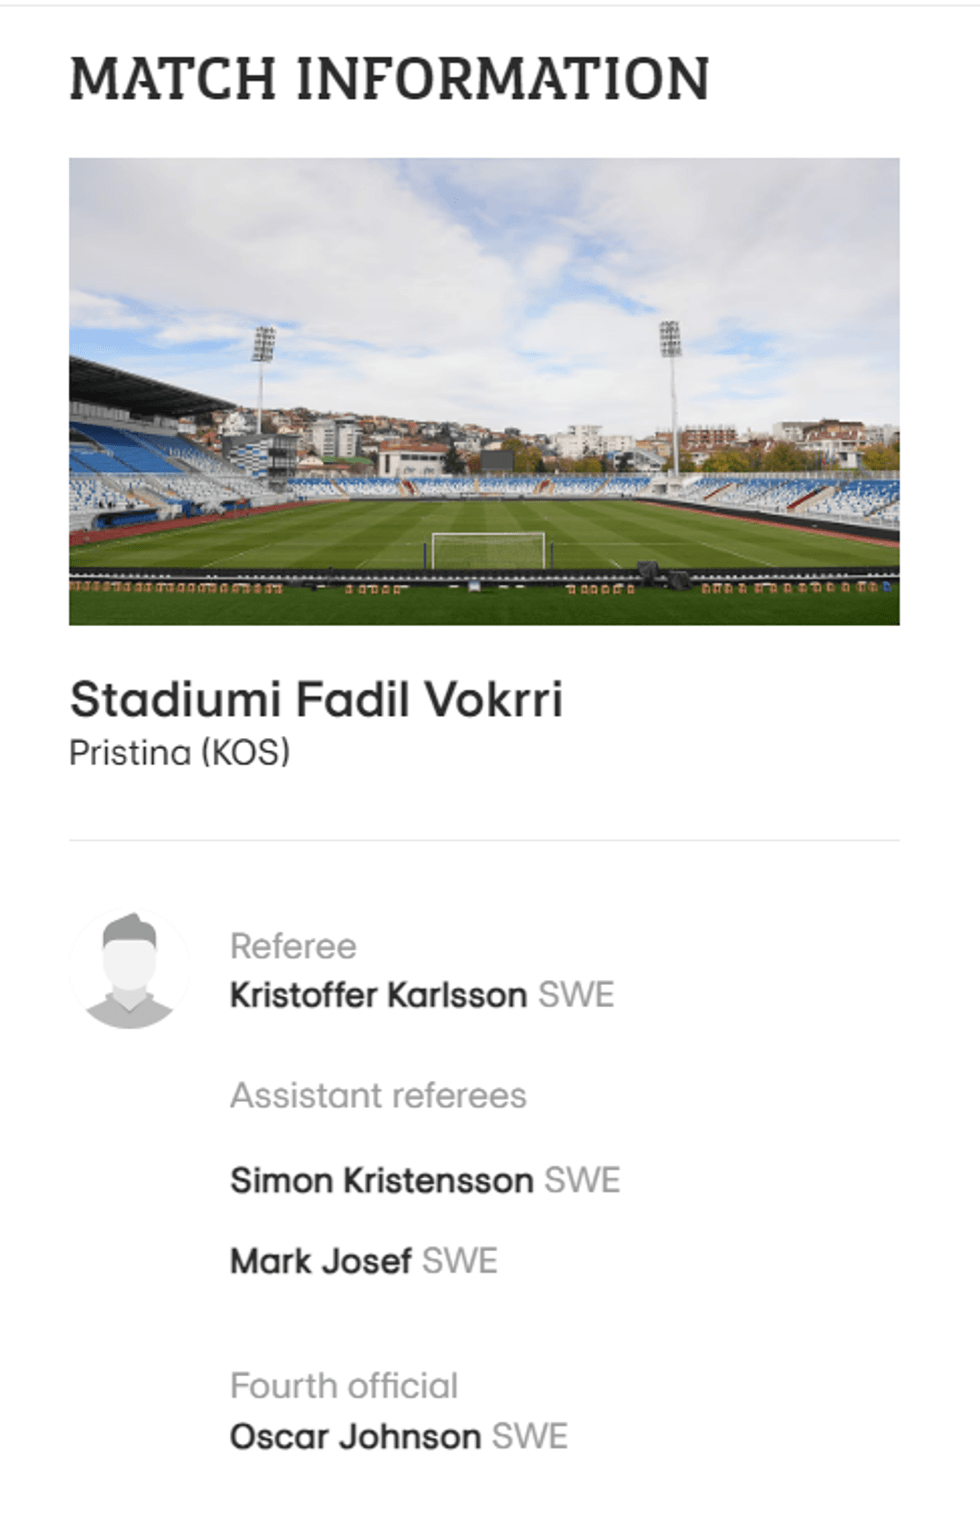This screenshot has height=1520, width=980.
Task: Click the Assistant referees label
Action: click(x=378, y=1095)
